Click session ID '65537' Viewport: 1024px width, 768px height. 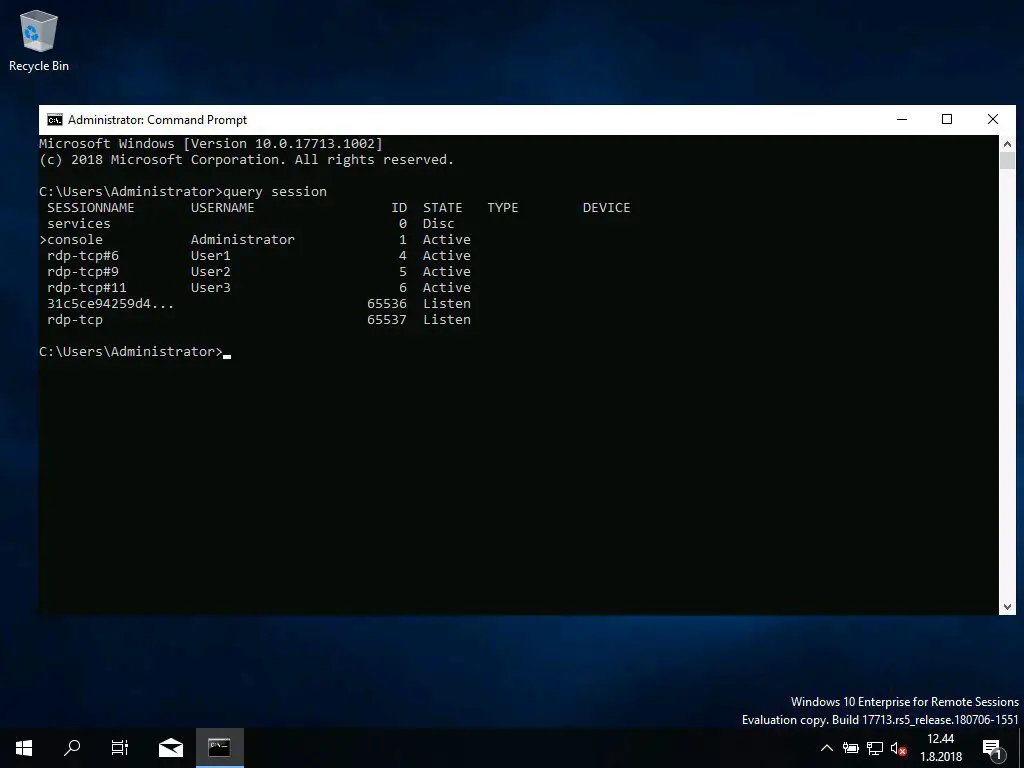387,319
